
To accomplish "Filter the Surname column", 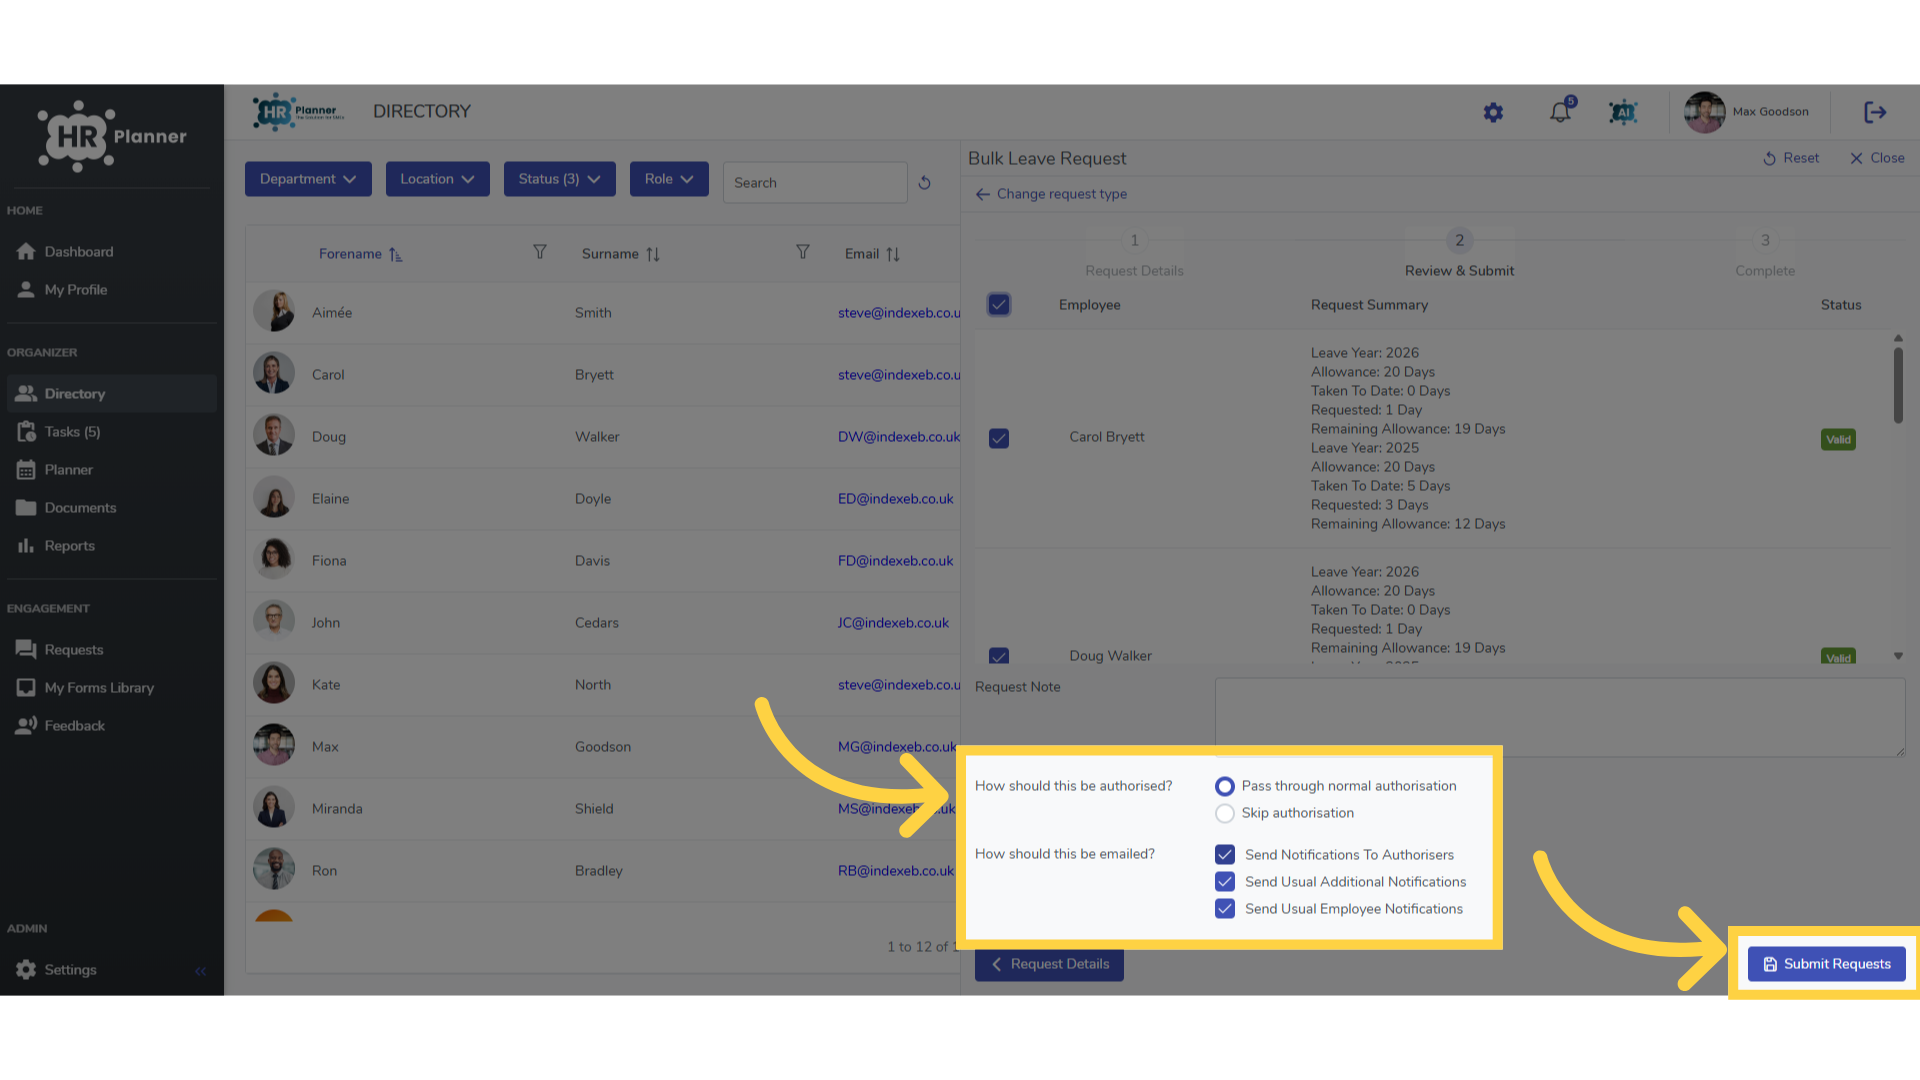I will click(x=803, y=252).
